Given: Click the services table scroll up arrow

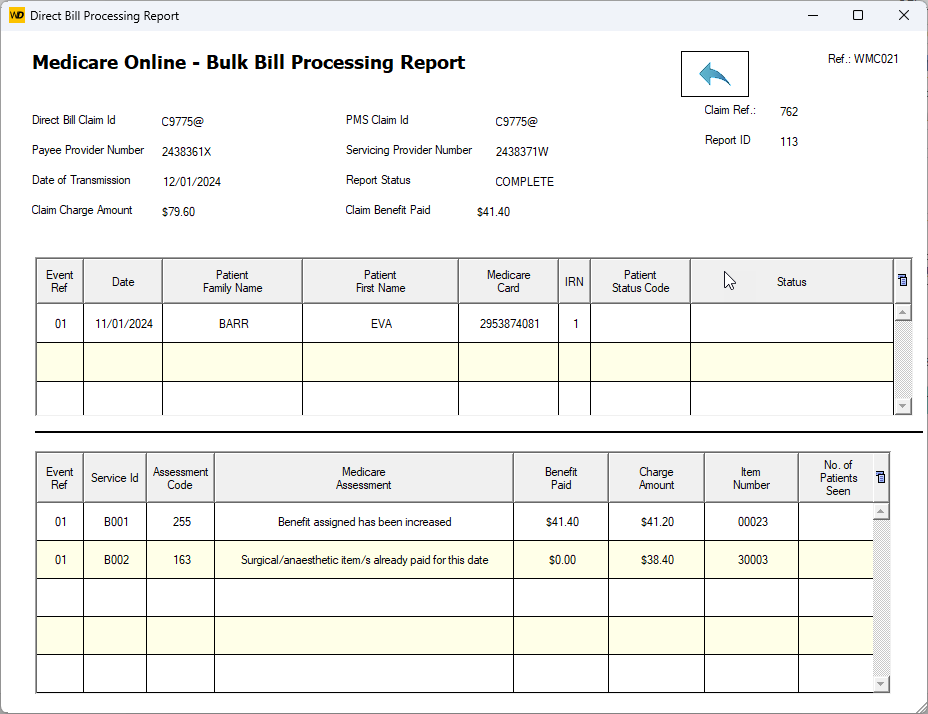Looking at the screenshot, I should pos(881,511).
